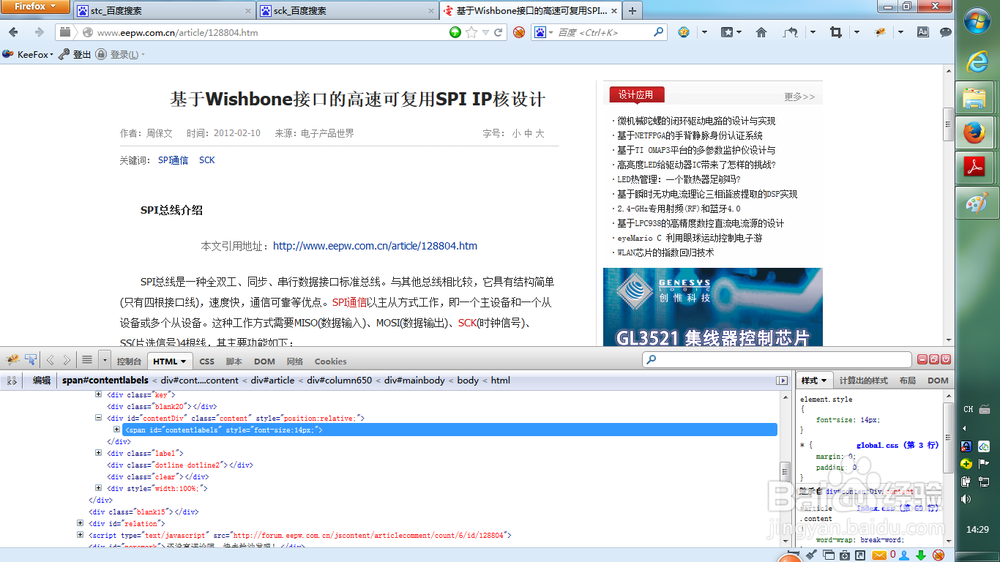Viewport: 1000px width, 562px height.
Task: Open the HTML tab dropdown
Action: point(169,361)
